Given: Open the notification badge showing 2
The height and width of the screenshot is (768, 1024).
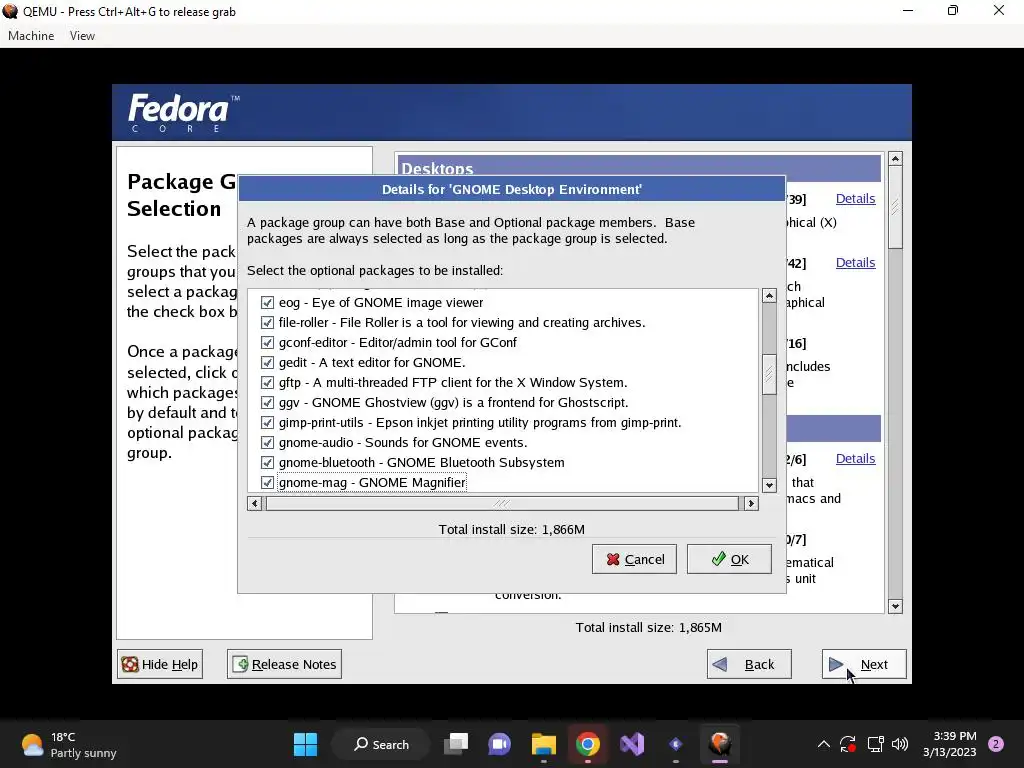Looking at the screenshot, I should (x=996, y=744).
